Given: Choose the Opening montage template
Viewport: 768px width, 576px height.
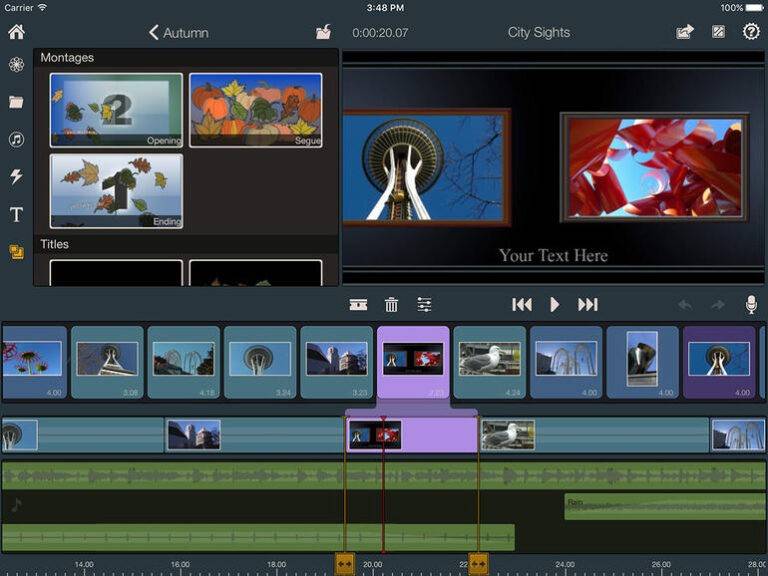Looking at the screenshot, I should 116,110.
